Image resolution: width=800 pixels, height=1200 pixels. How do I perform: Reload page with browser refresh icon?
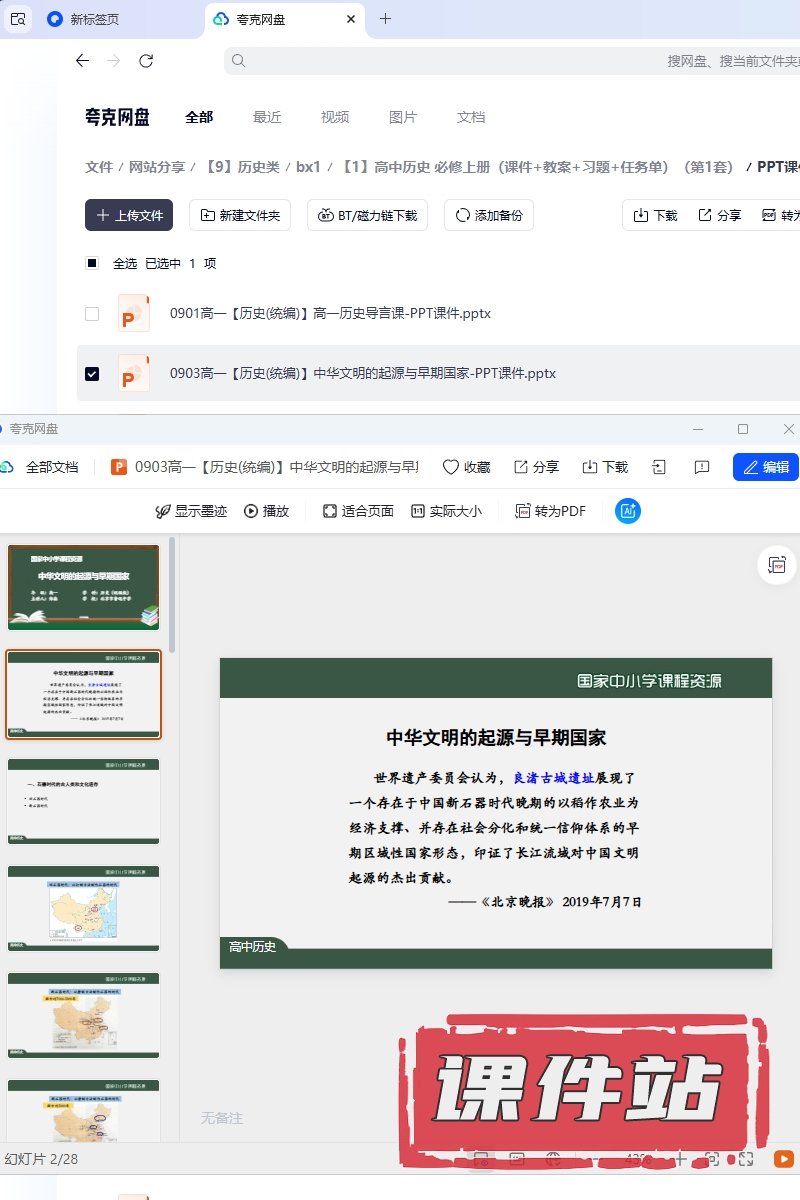pyautogui.click(x=146, y=61)
